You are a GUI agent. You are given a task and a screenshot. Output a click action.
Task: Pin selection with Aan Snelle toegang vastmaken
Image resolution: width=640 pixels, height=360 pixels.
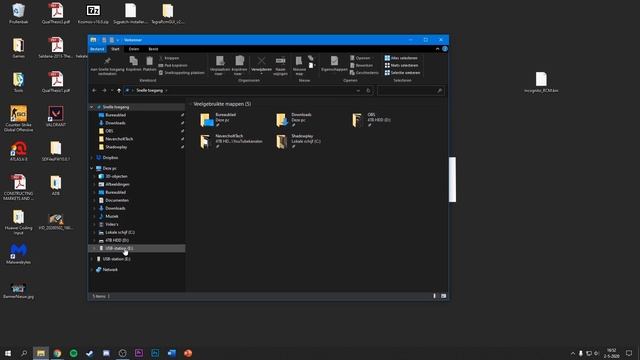[107, 65]
